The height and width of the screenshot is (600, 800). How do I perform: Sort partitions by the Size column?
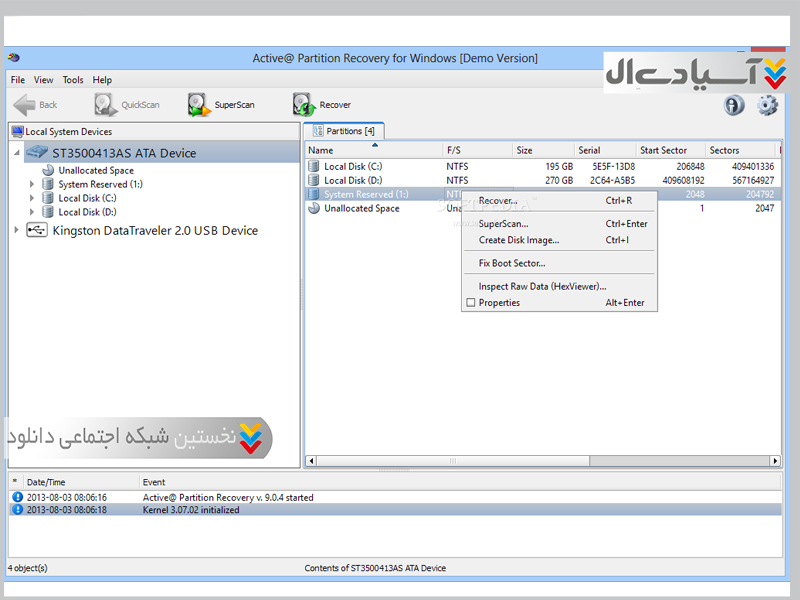pos(524,150)
